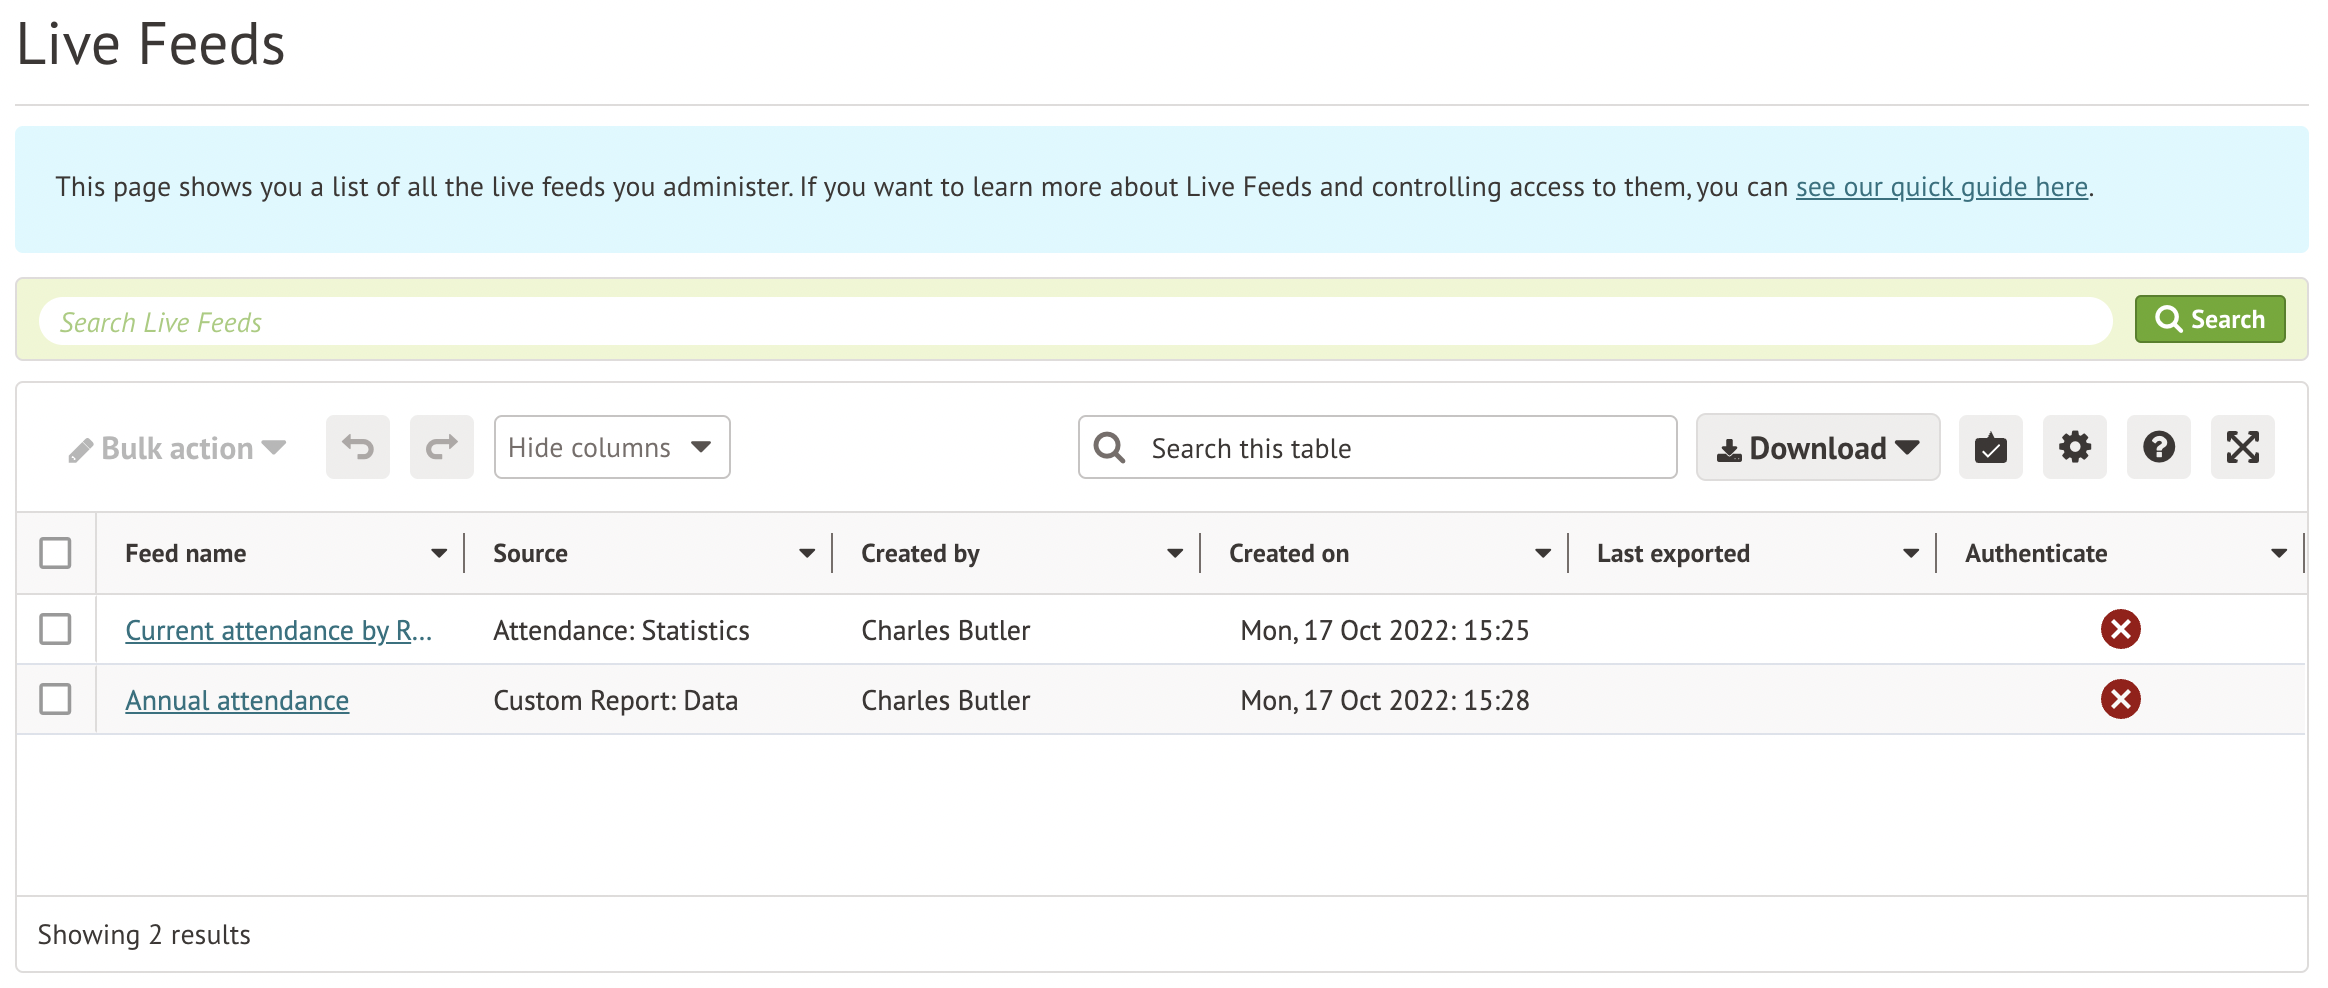
Task: Revoke authentication for Current attendance feed
Action: pos(2120,630)
